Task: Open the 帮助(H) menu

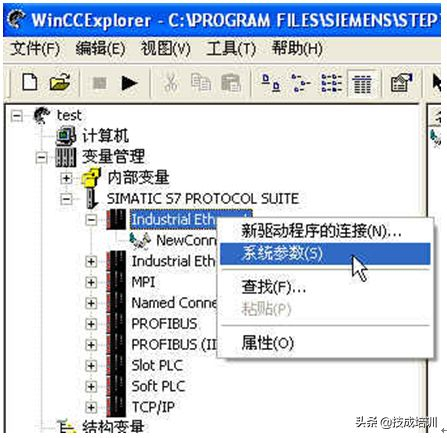Action: [297, 49]
